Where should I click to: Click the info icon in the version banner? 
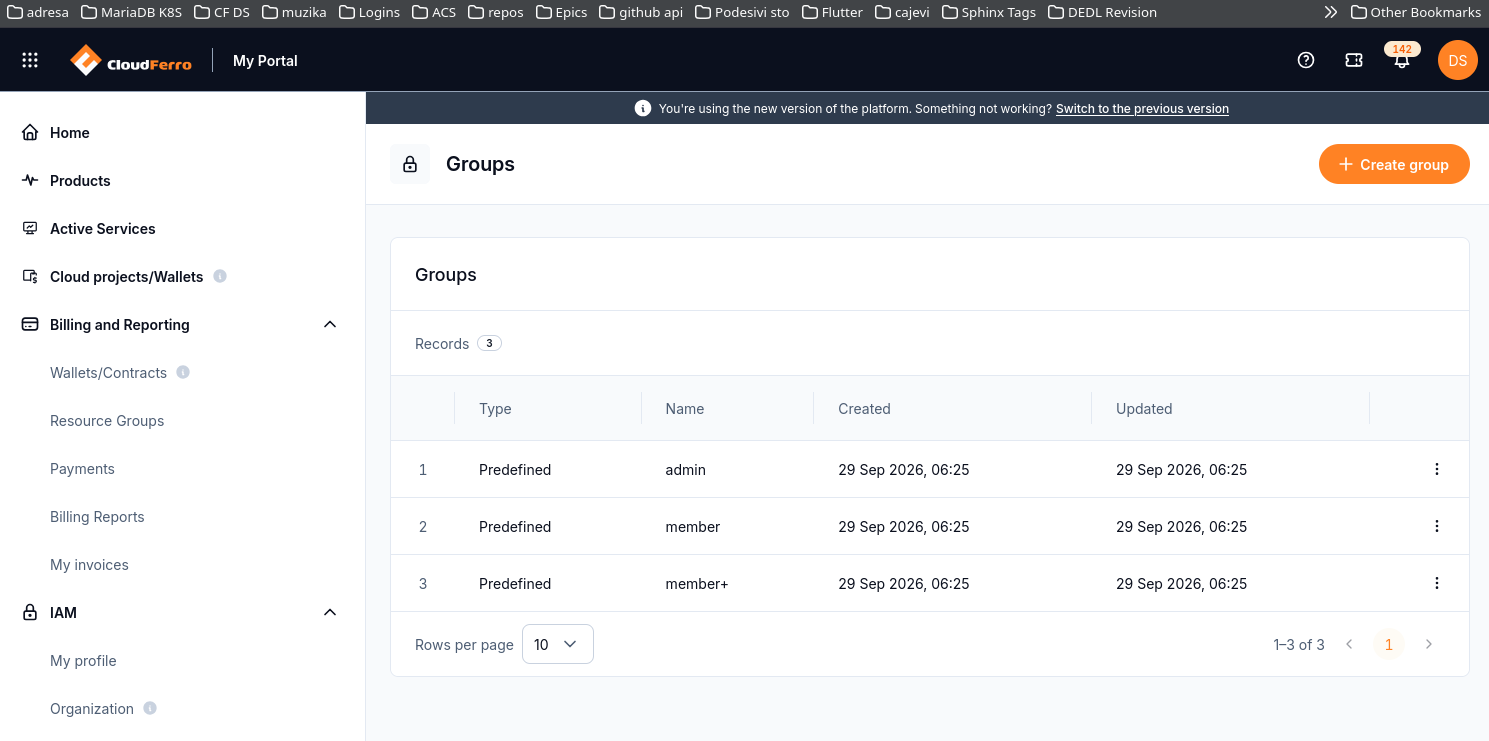tap(643, 108)
